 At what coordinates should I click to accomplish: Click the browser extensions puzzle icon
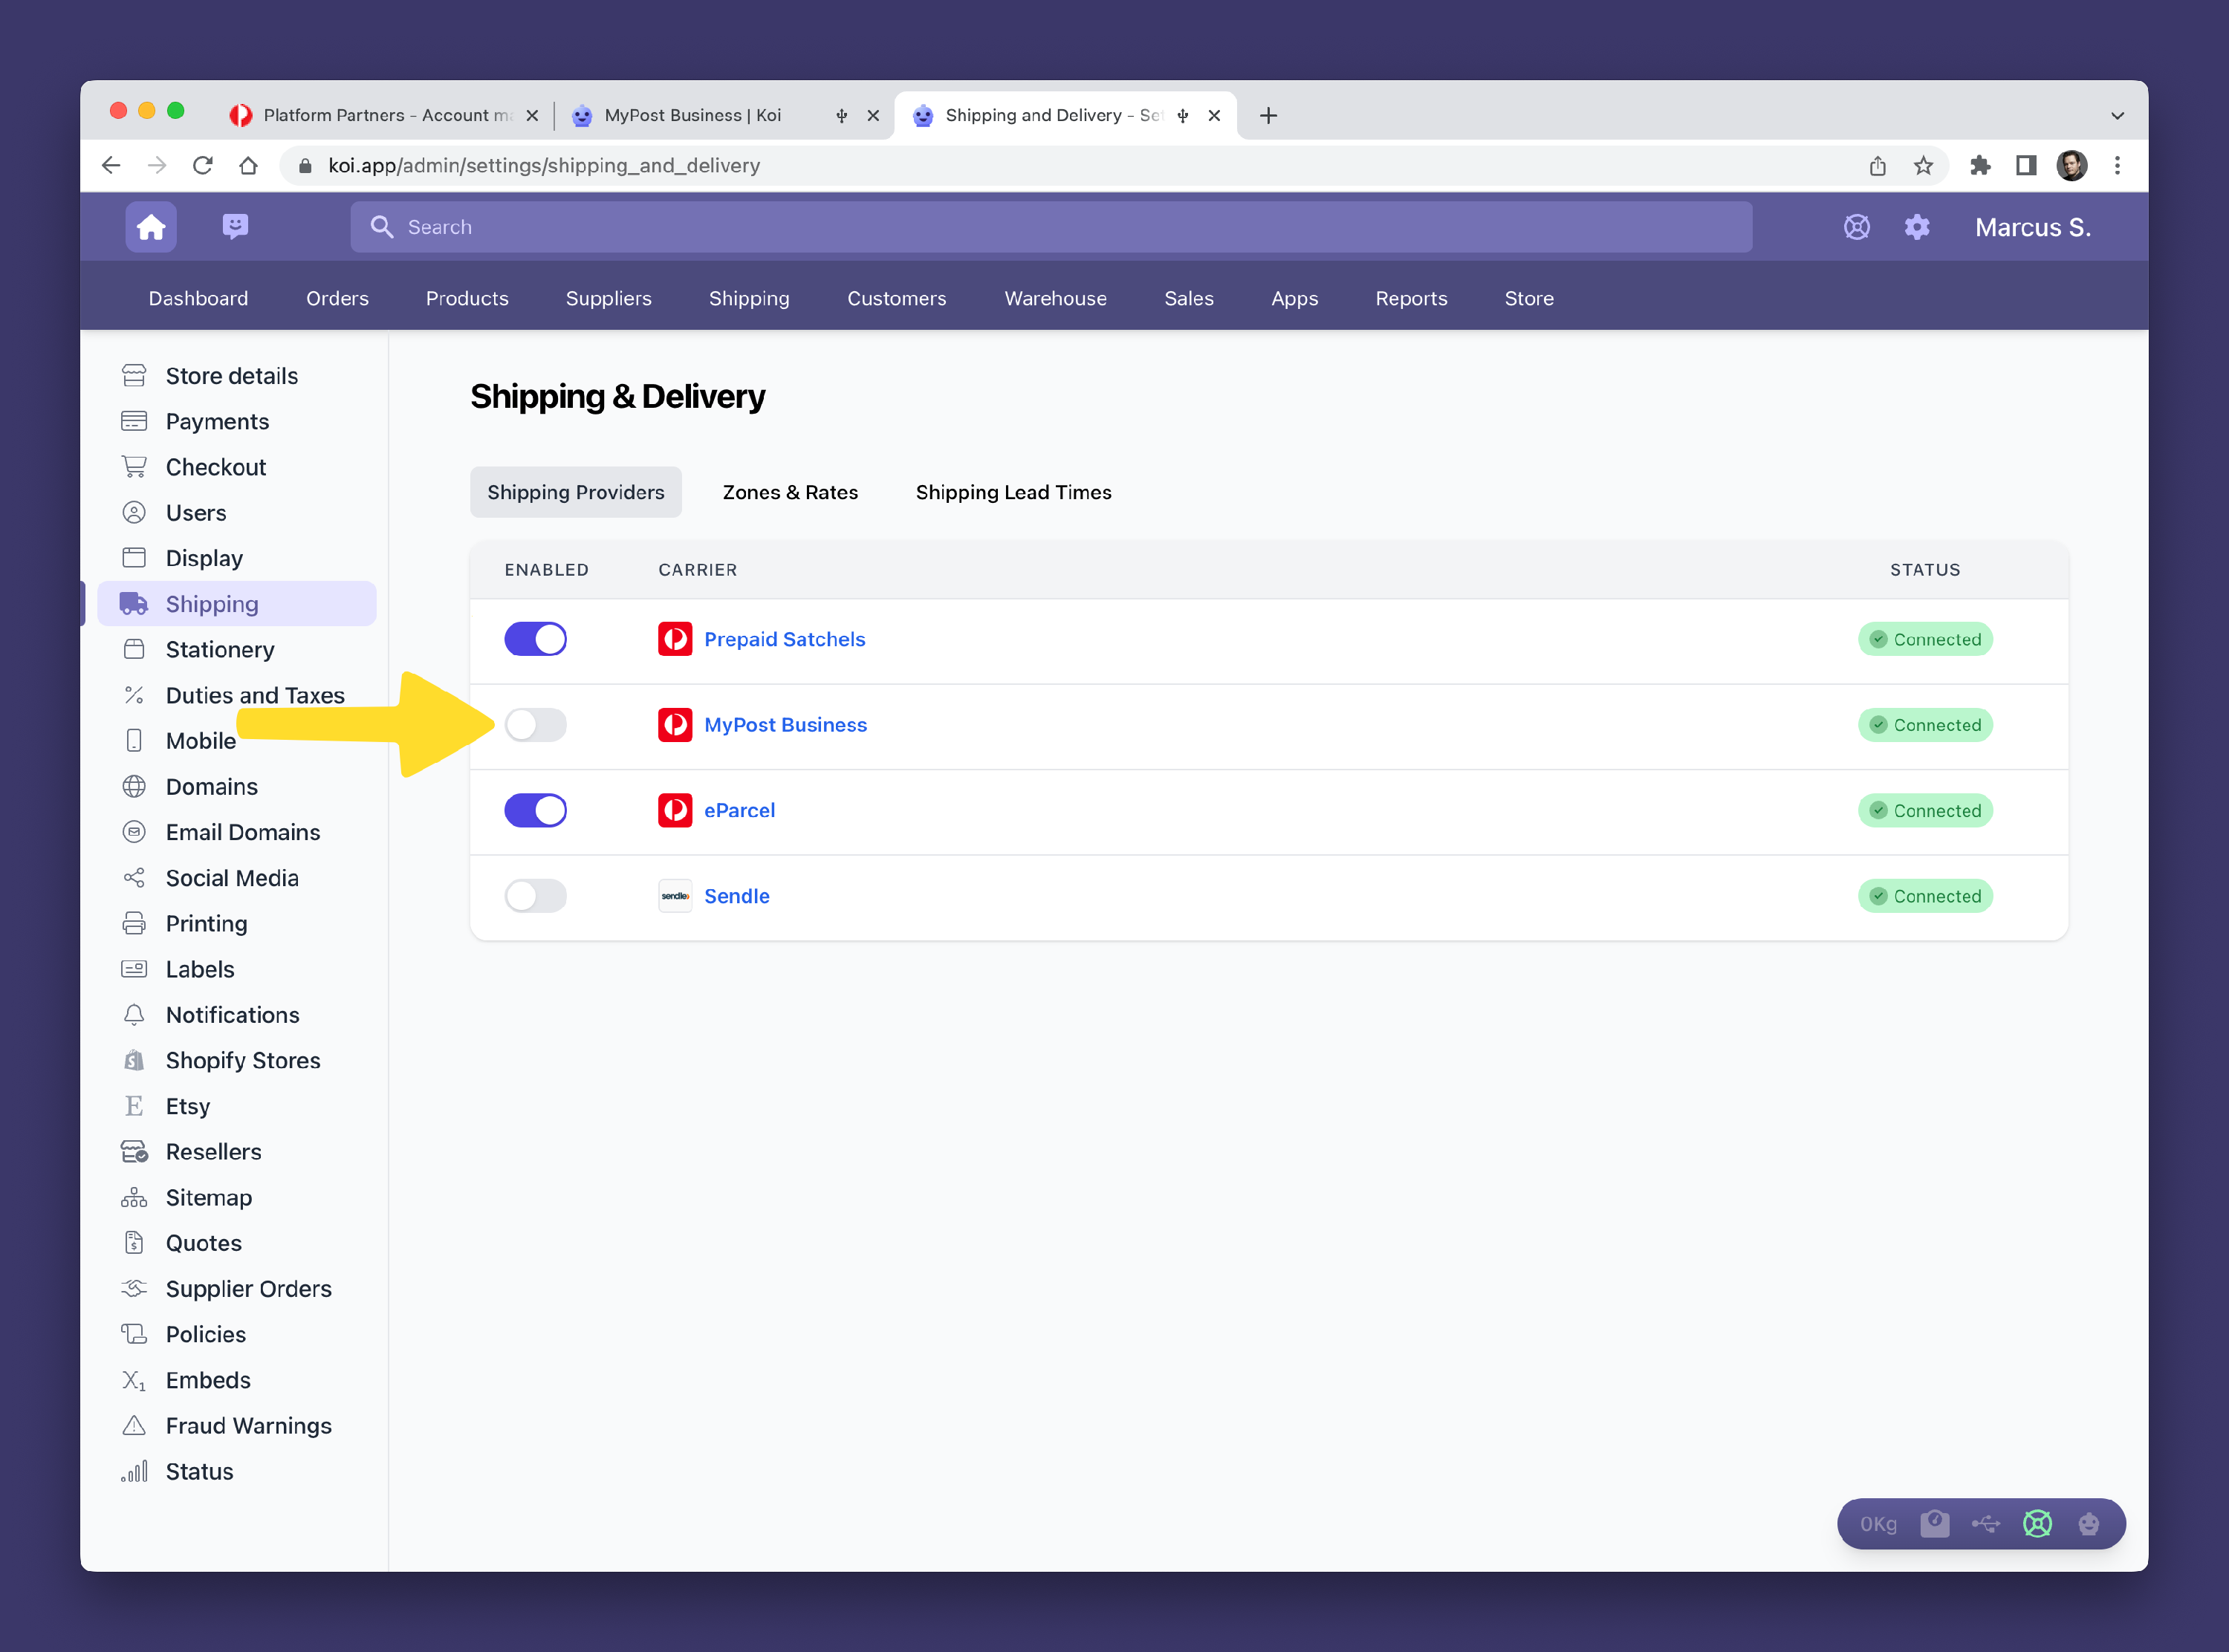(x=1979, y=166)
